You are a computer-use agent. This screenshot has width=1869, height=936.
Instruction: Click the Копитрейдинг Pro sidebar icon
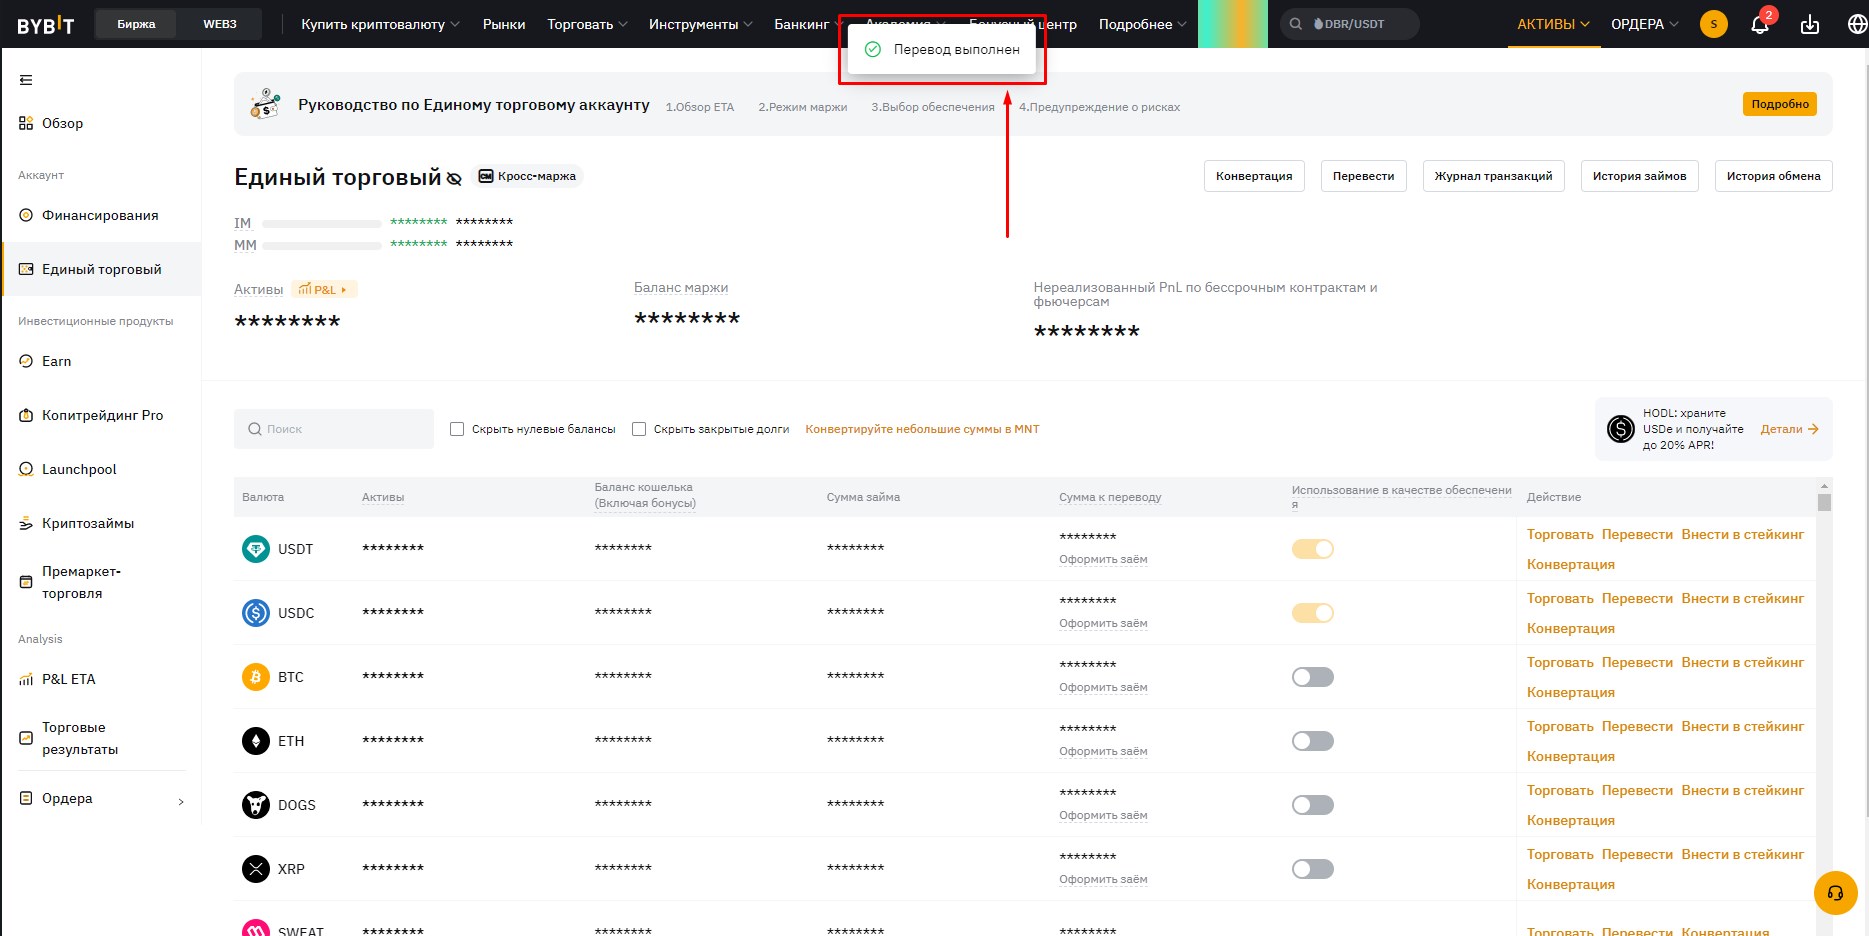(26, 415)
